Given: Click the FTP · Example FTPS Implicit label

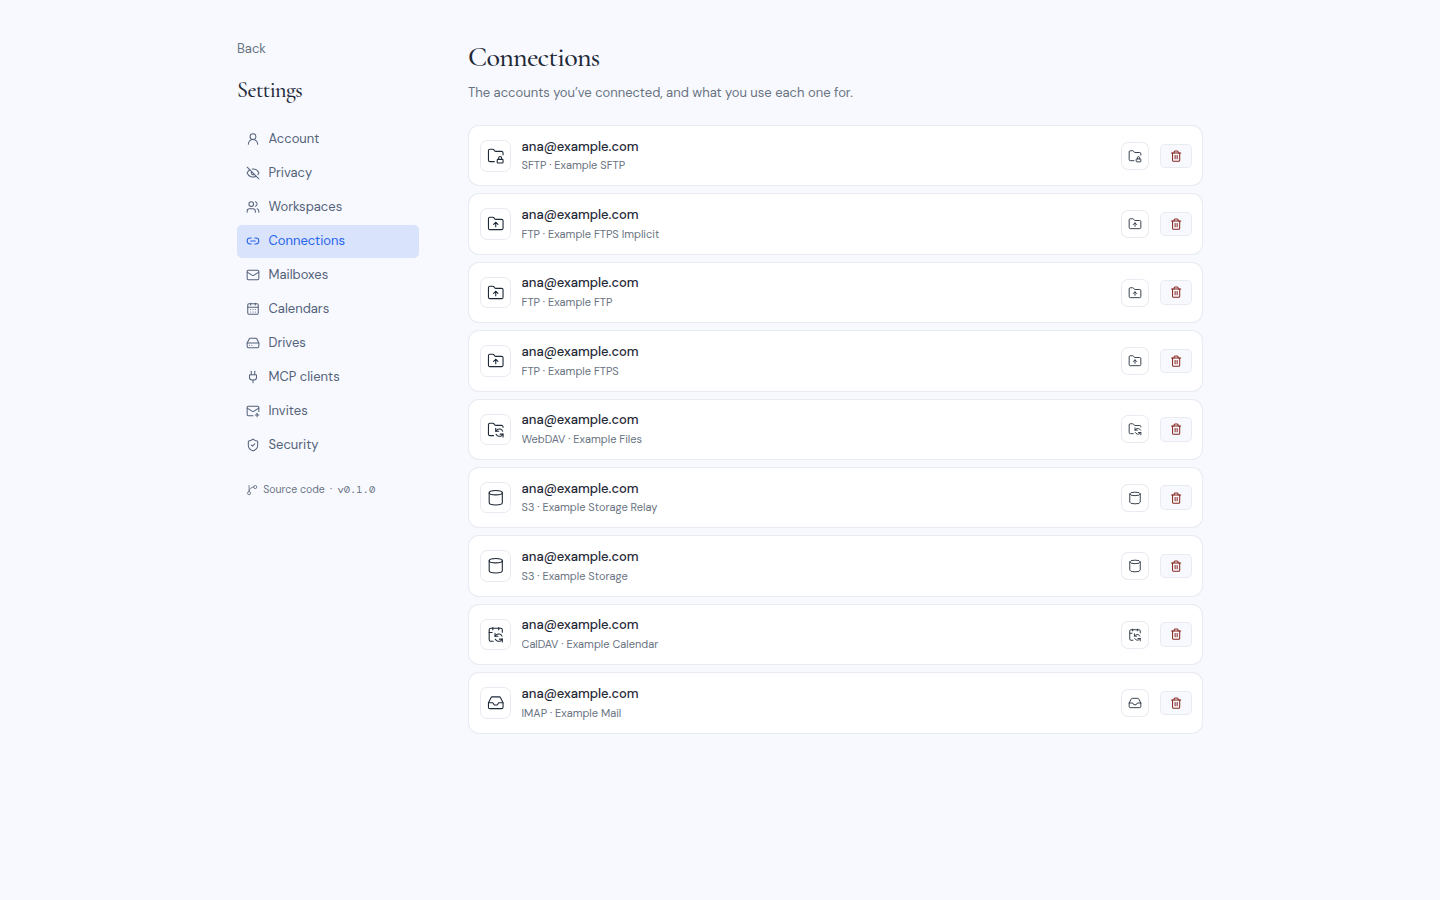Looking at the screenshot, I should pos(590,235).
